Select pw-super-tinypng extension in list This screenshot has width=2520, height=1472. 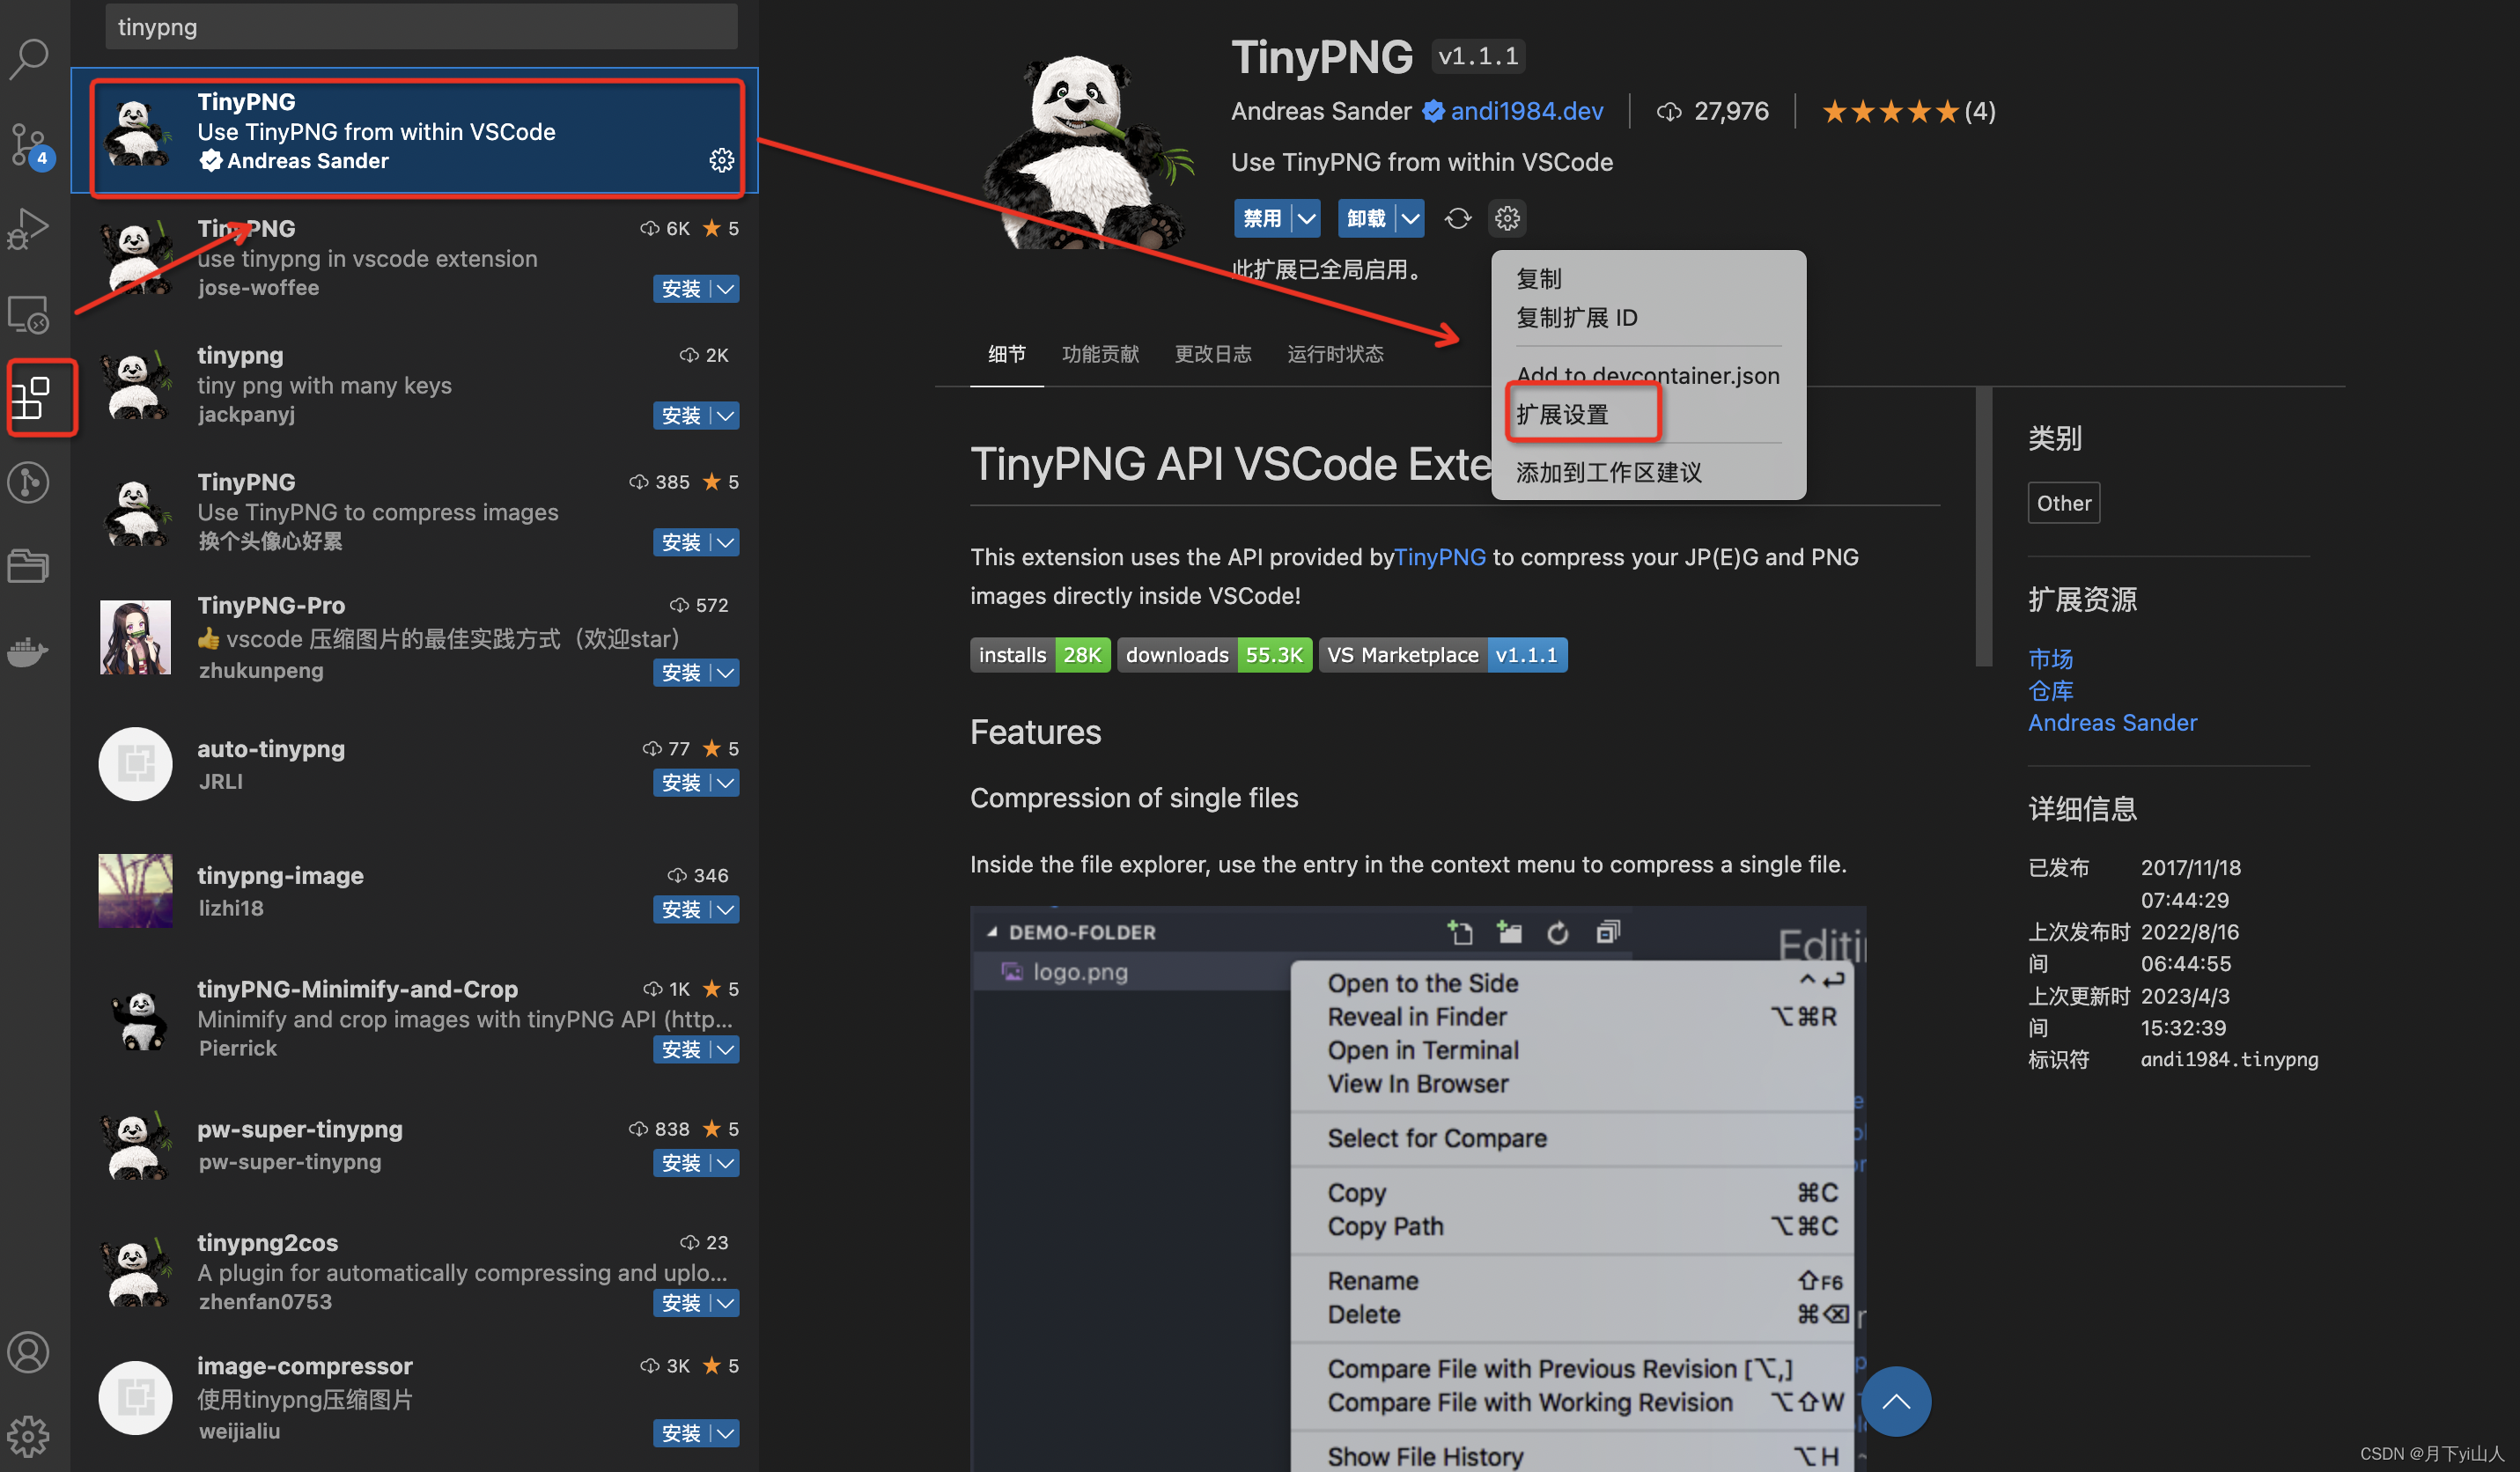[415, 1145]
